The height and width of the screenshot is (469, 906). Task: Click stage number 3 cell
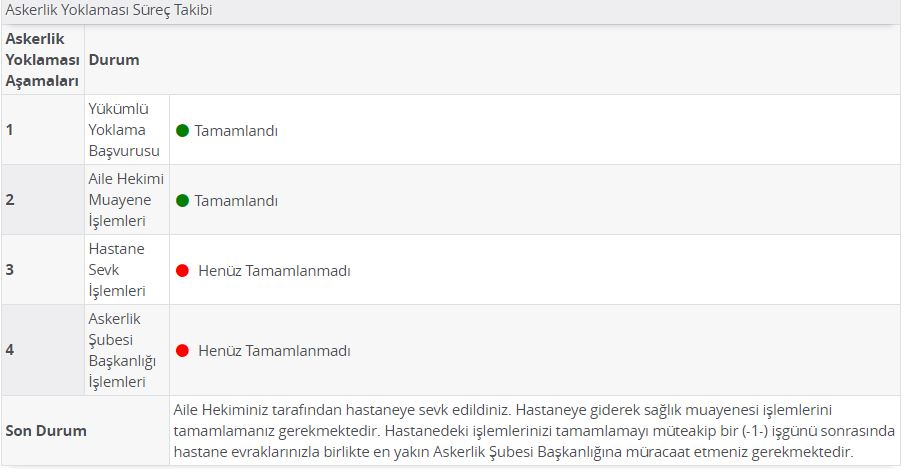[x=43, y=270]
